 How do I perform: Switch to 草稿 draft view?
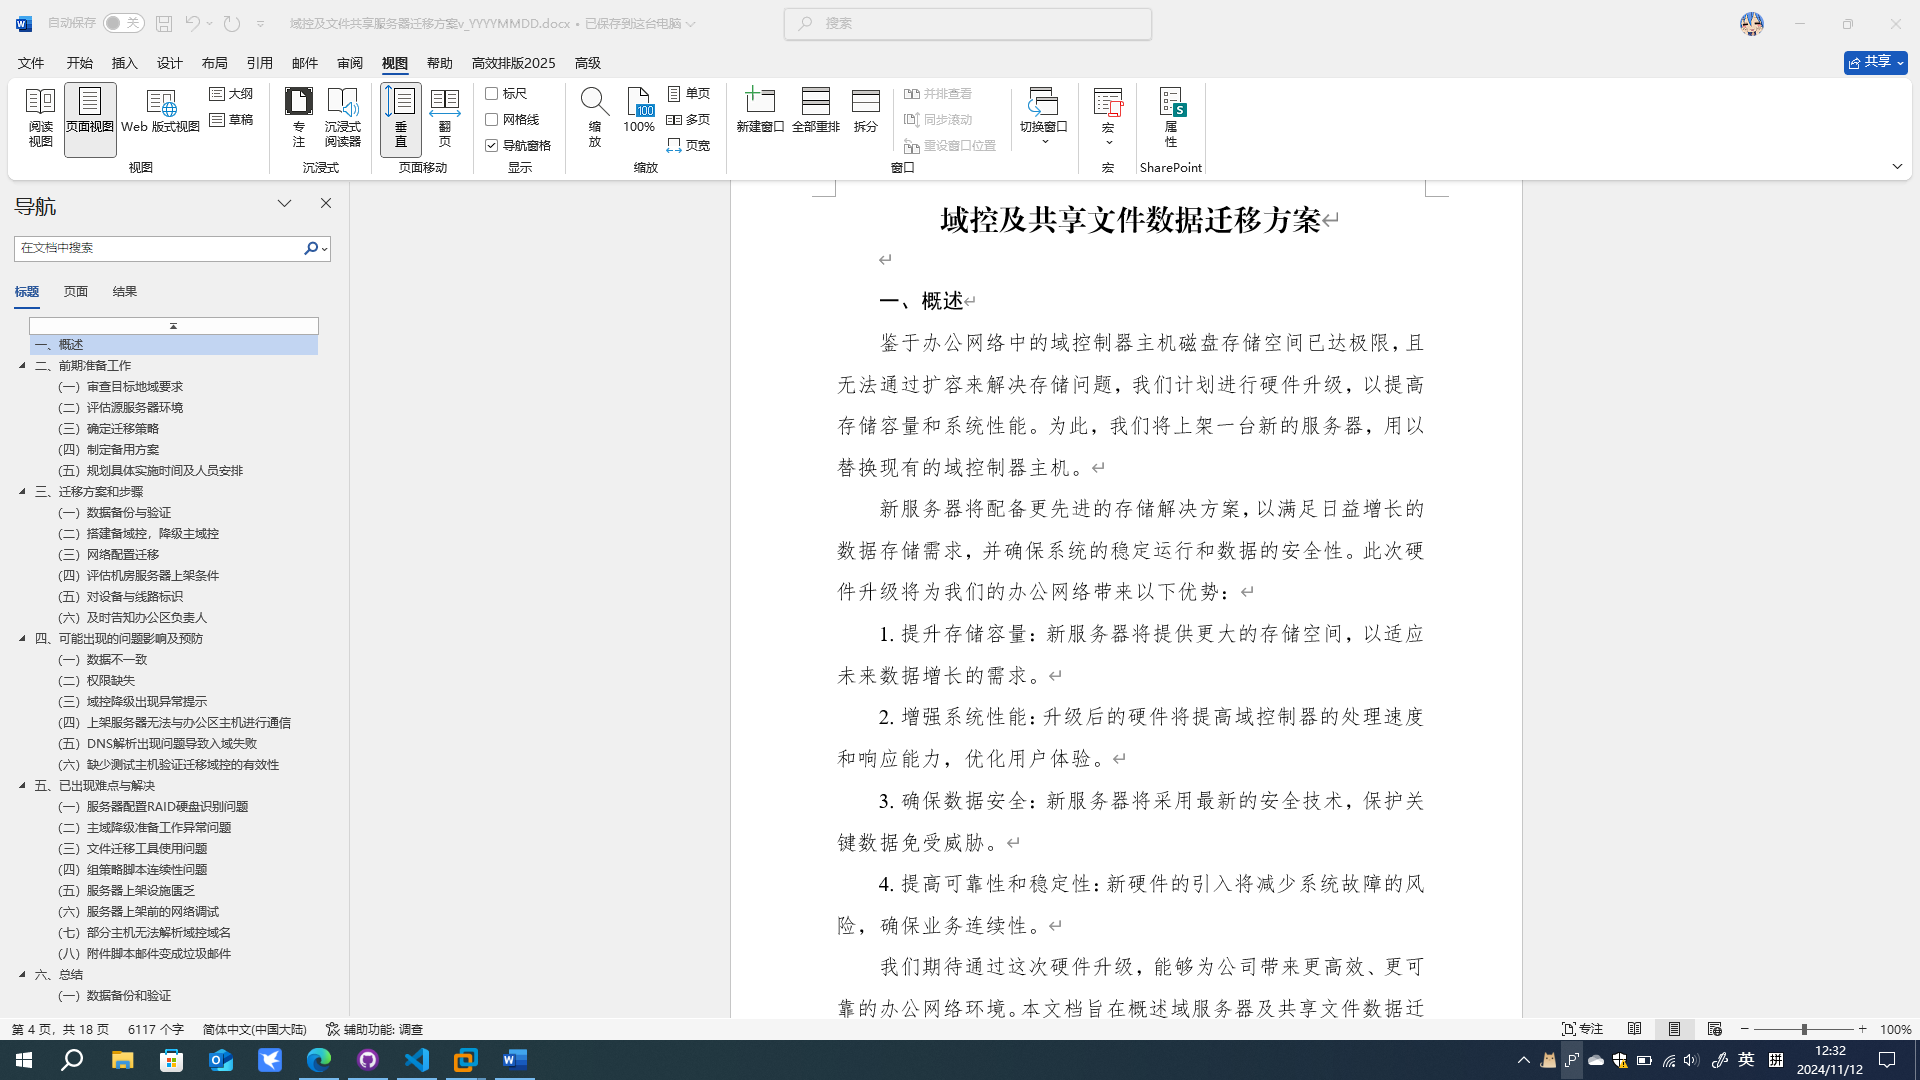pos(232,120)
